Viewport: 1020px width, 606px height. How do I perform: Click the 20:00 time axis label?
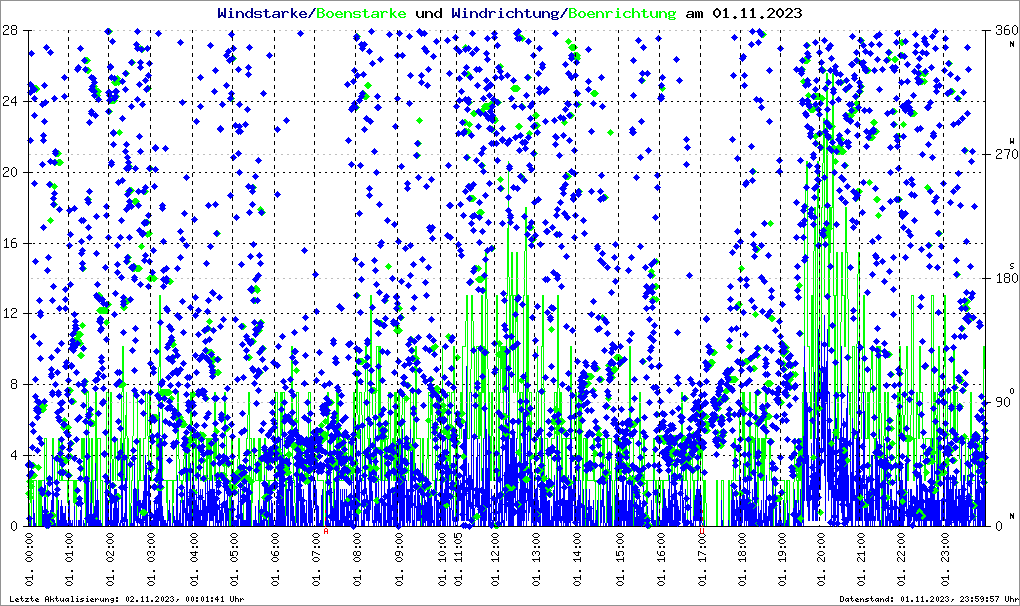820,559
